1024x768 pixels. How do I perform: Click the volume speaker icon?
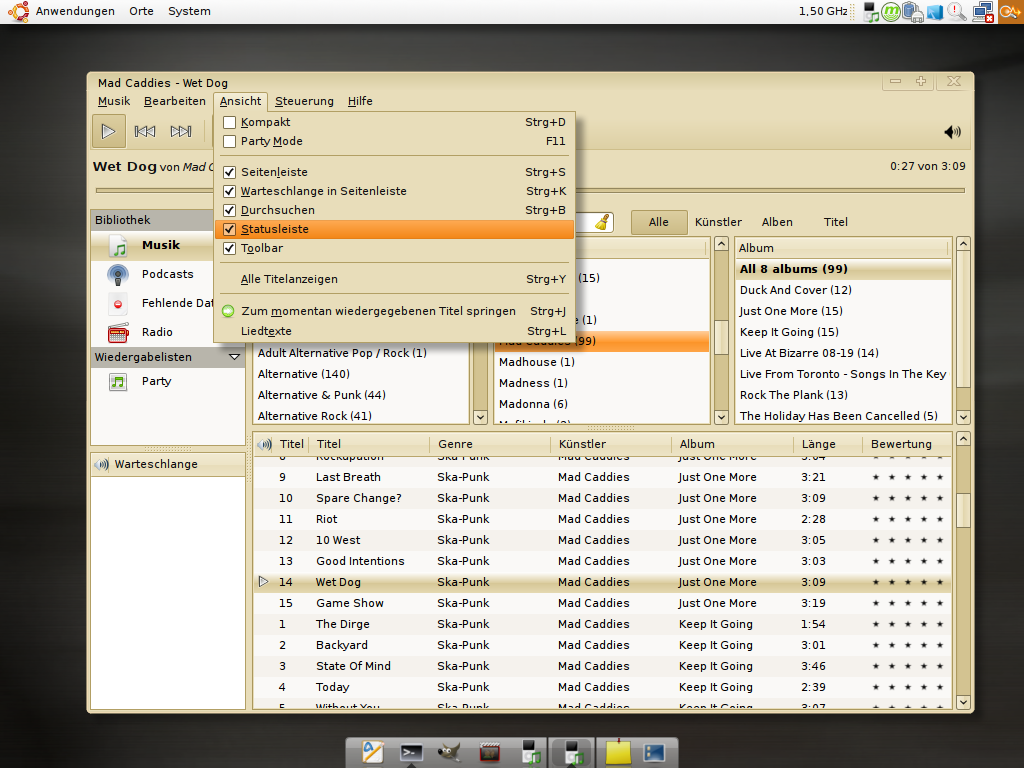click(952, 132)
